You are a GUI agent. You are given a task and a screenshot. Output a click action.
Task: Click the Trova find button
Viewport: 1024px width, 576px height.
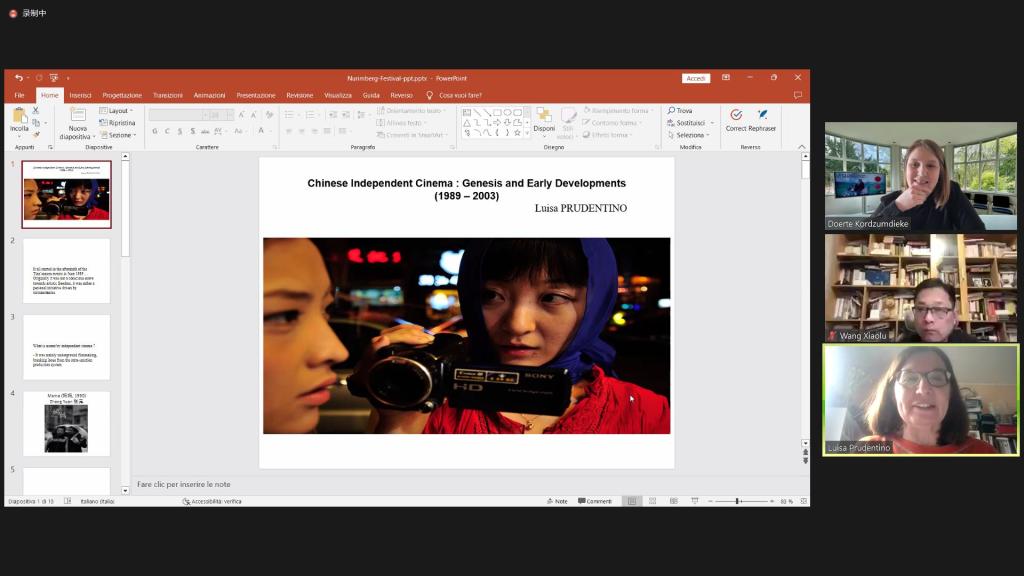pos(680,111)
